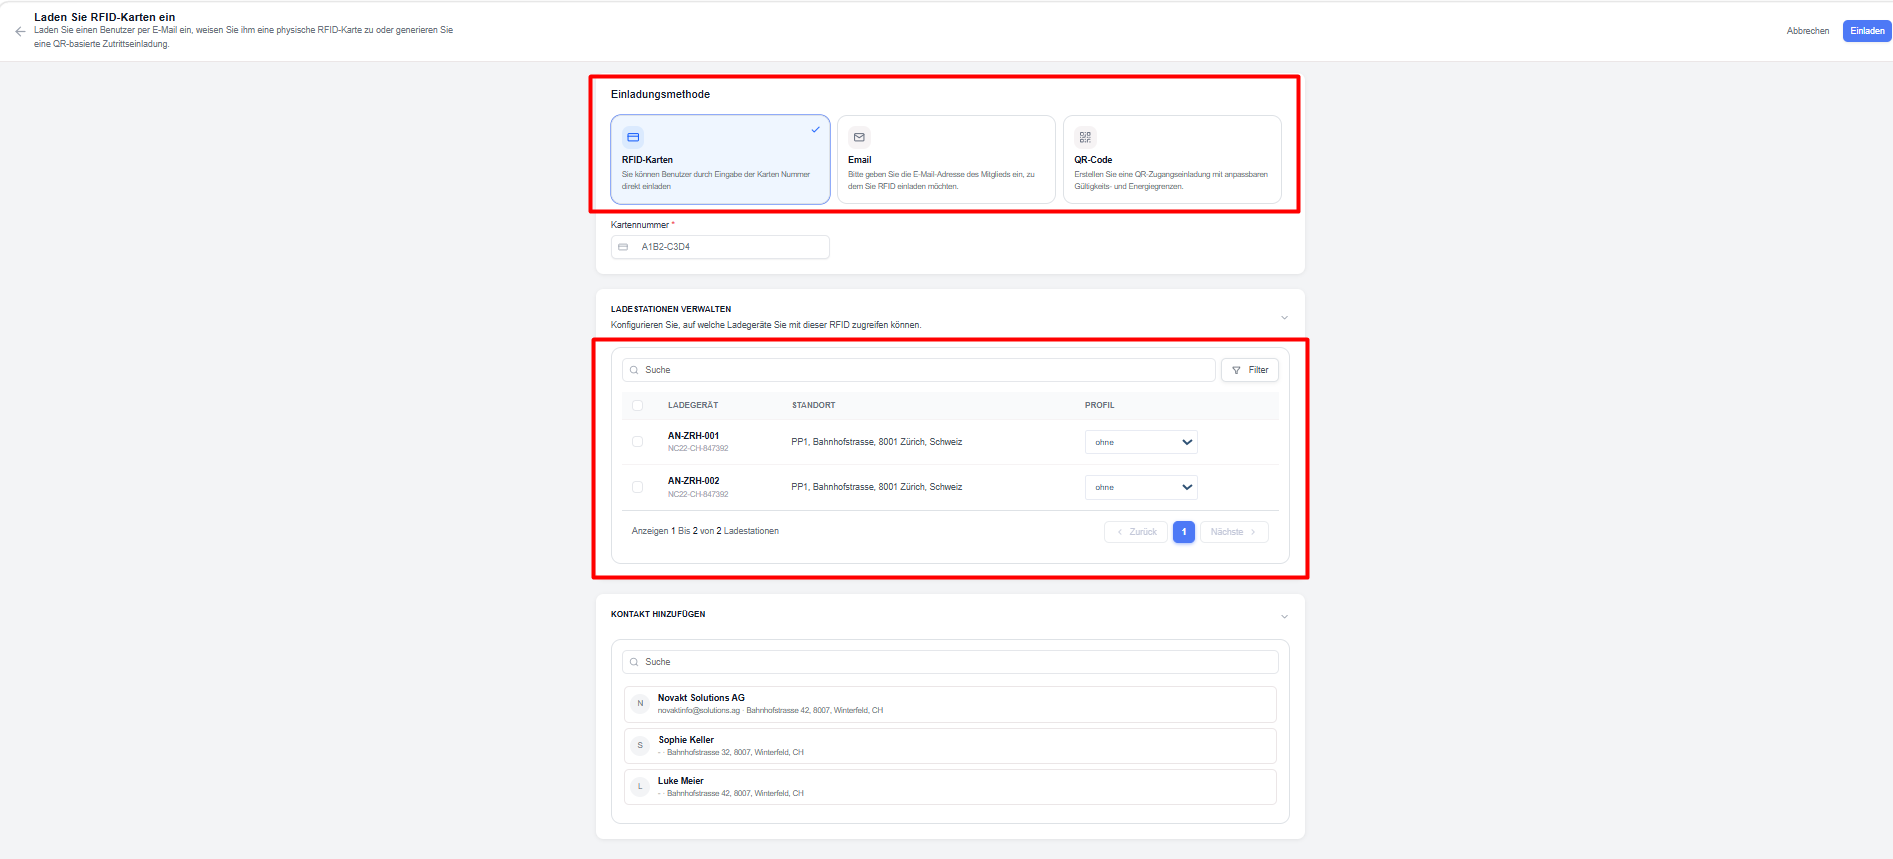This screenshot has width=1893, height=859.
Task: Click AN-ZRH-001 device name
Action: coord(693,436)
